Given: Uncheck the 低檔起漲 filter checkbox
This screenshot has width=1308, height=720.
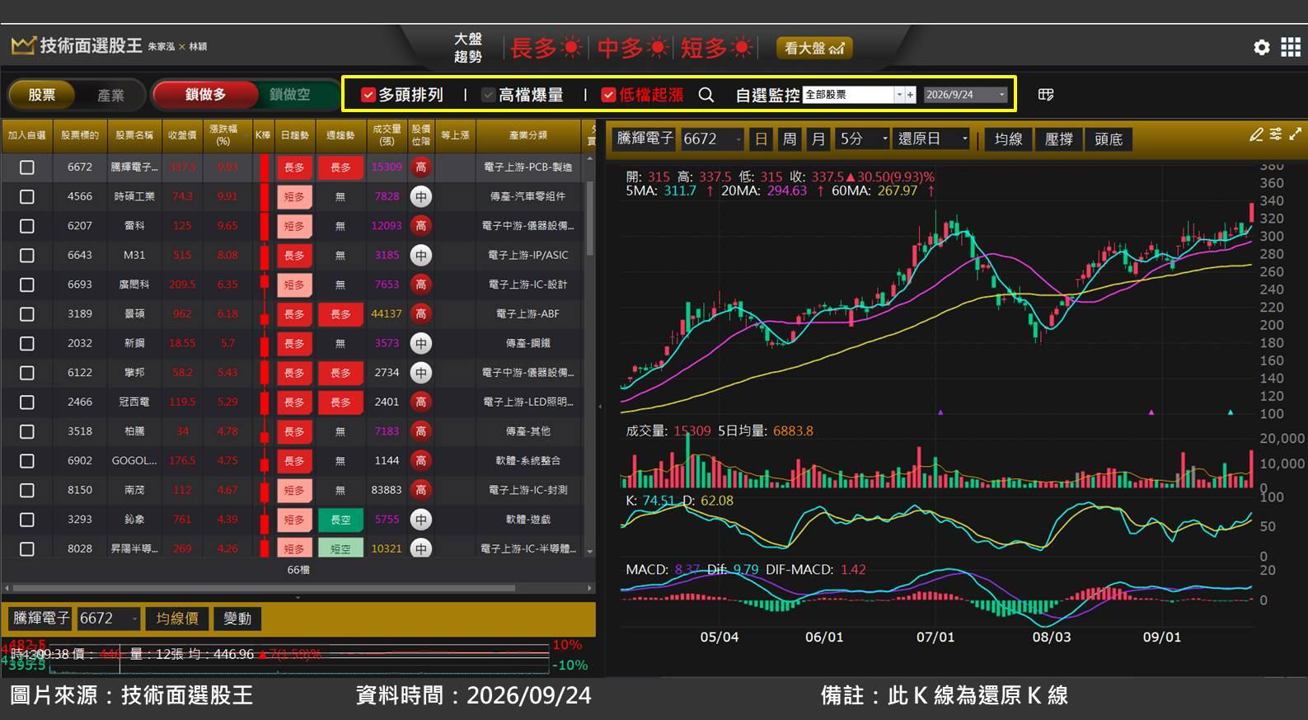Looking at the screenshot, I should 608,95.
